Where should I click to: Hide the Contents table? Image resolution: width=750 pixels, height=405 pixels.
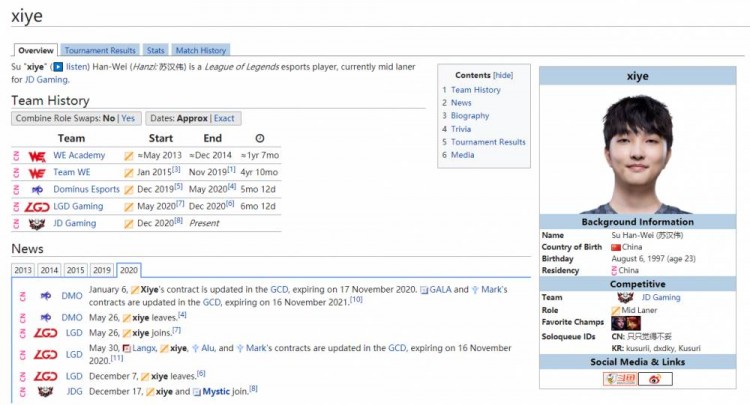point(503,75)
